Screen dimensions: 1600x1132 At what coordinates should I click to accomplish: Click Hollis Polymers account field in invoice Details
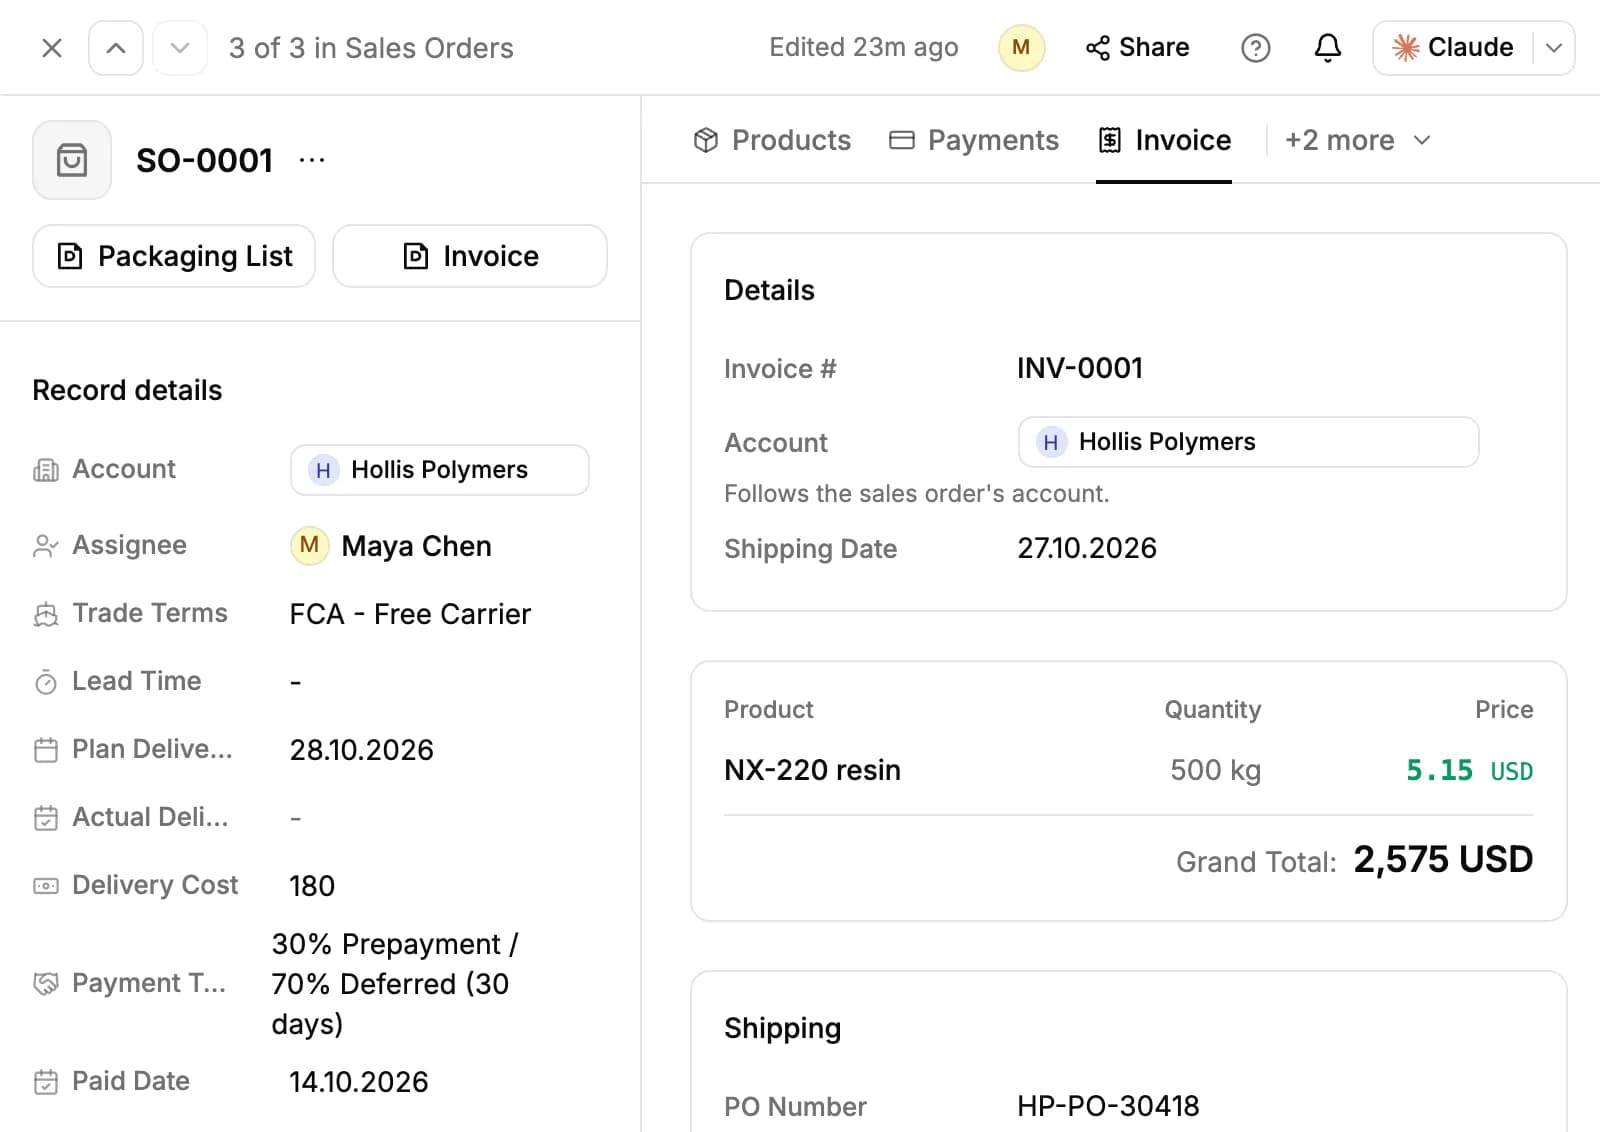coord(1248,442)
